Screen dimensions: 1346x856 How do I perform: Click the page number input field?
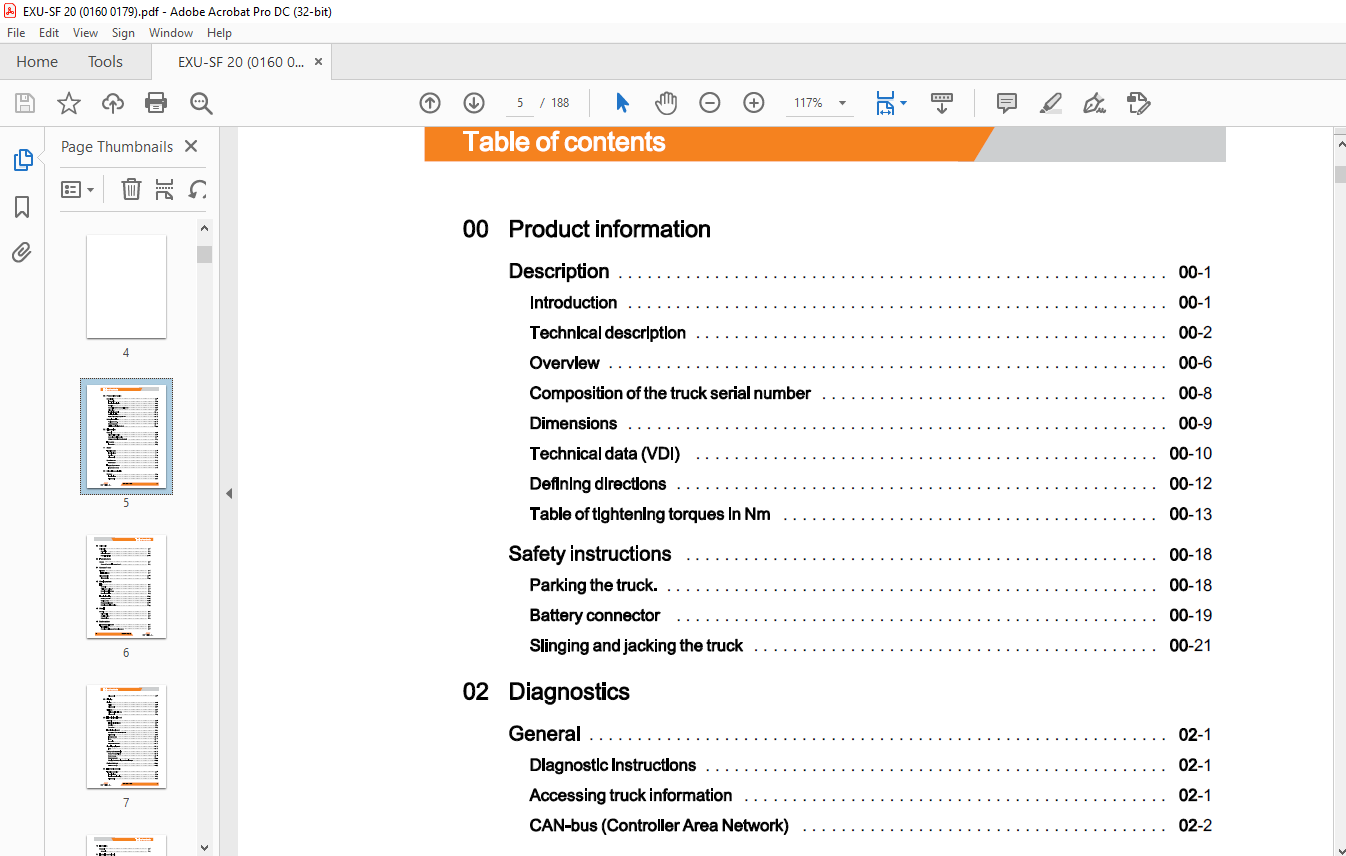pyautogui.click(x=519, y=103)
